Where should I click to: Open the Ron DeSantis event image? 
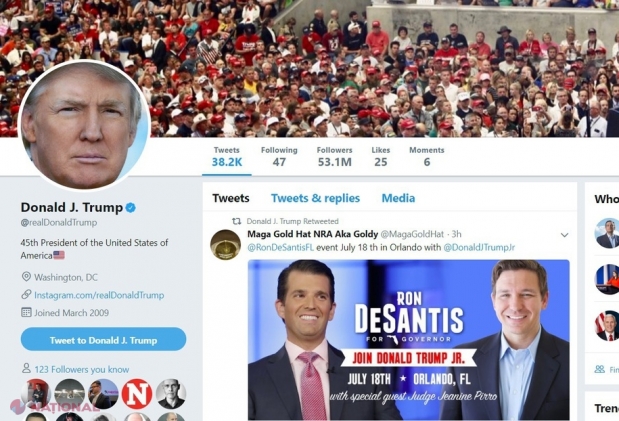click(409, 340)
